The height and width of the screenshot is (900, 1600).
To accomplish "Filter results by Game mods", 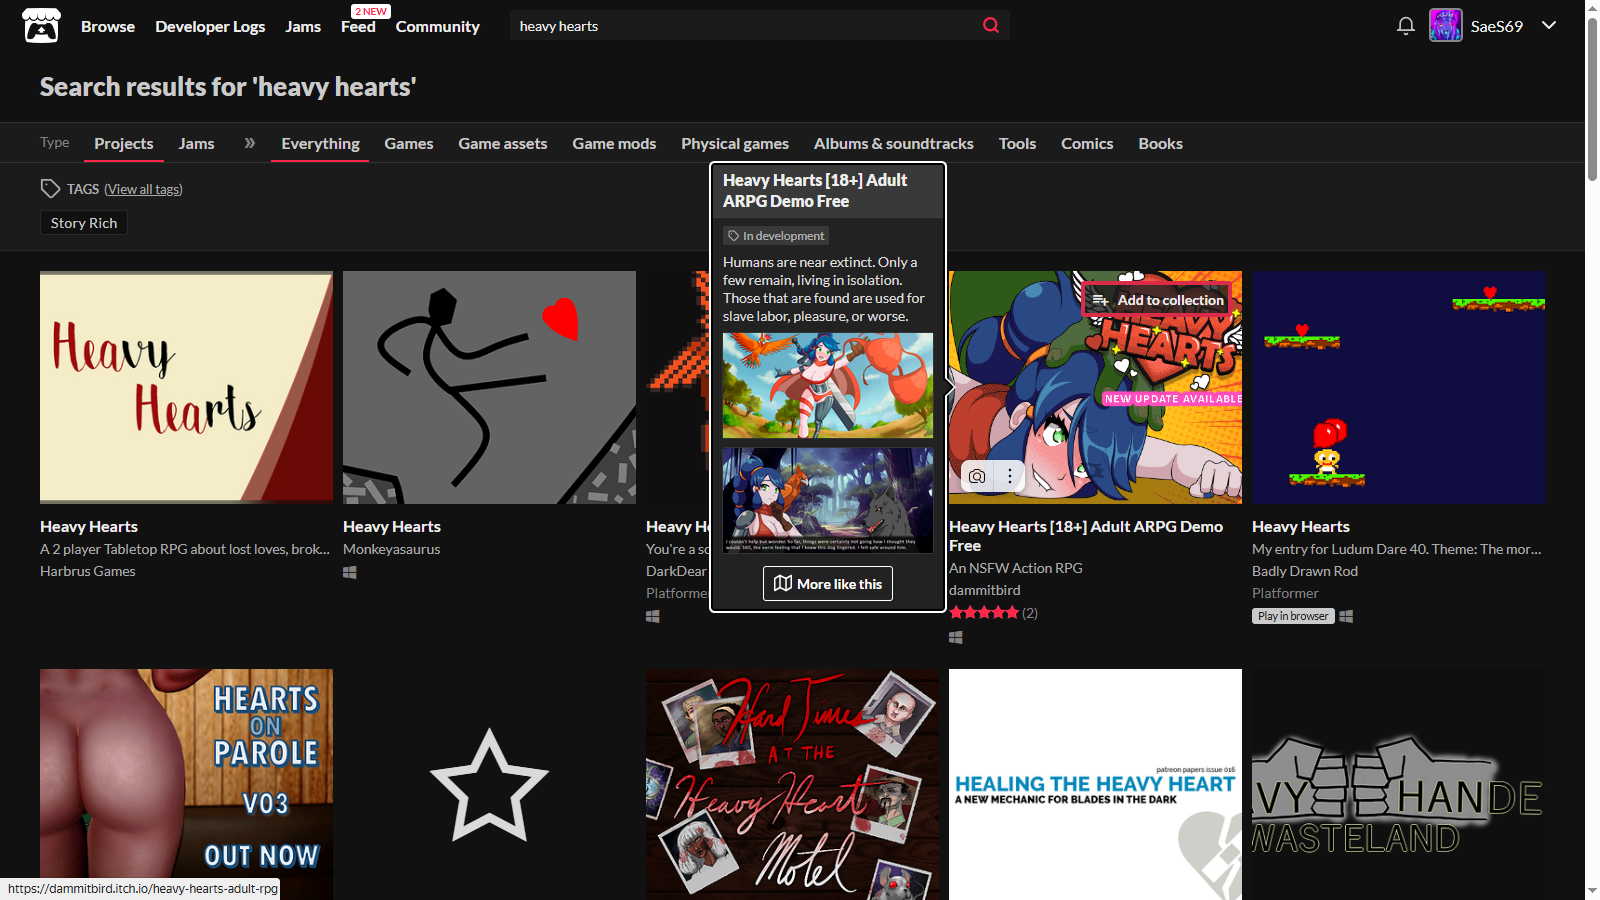I will point(614,143).
